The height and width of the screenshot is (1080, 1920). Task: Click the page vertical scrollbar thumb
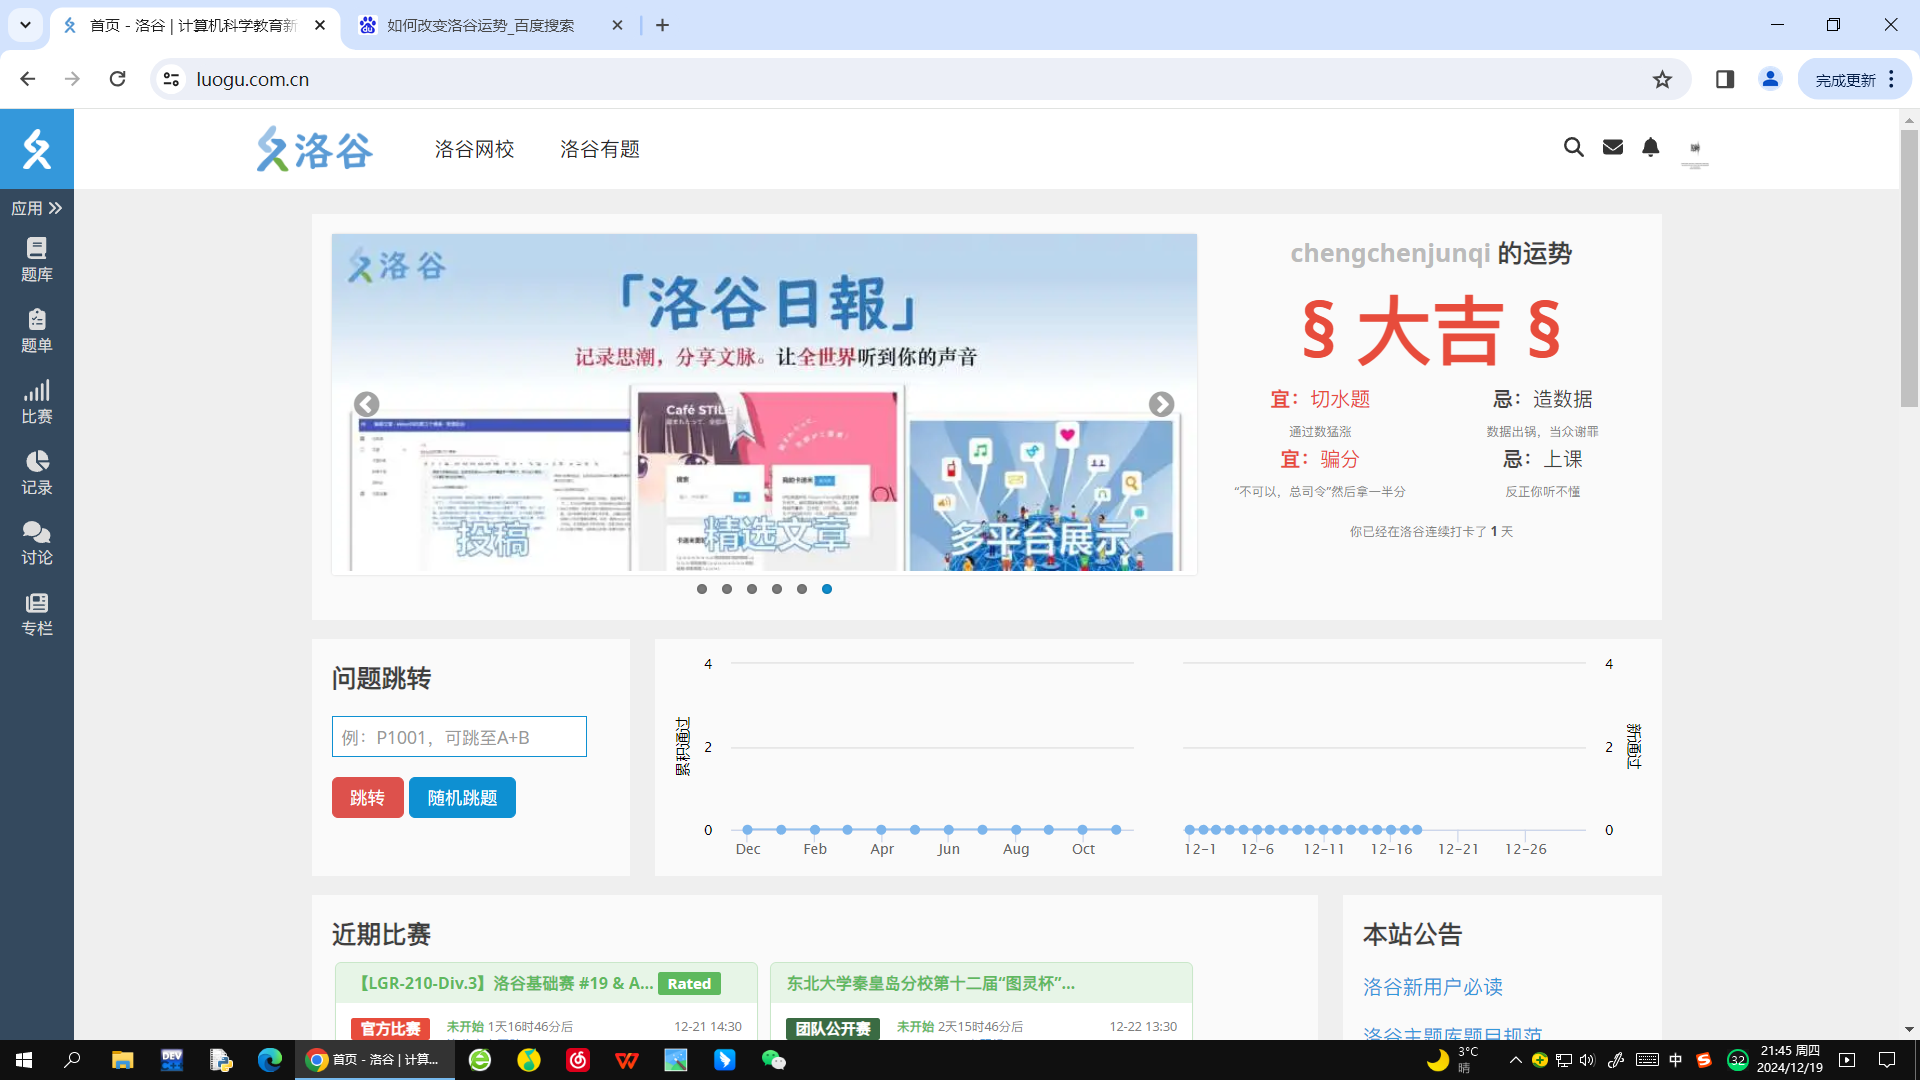point(1909,268)
